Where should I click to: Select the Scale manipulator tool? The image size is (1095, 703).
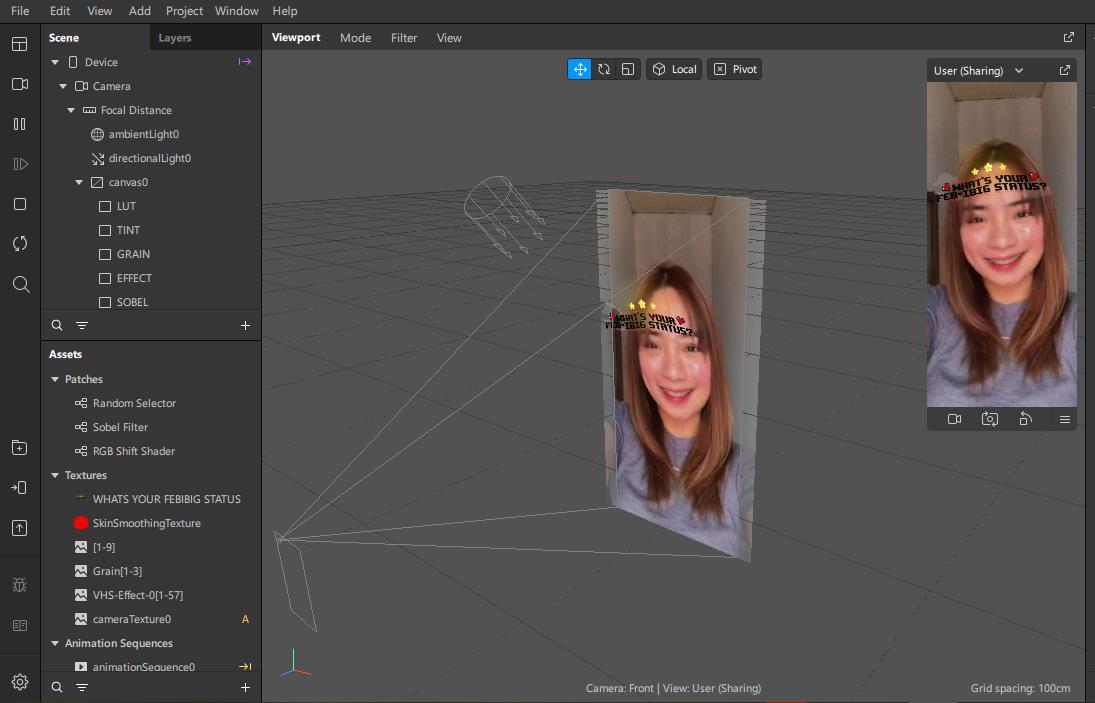click(x=628, y=69)
